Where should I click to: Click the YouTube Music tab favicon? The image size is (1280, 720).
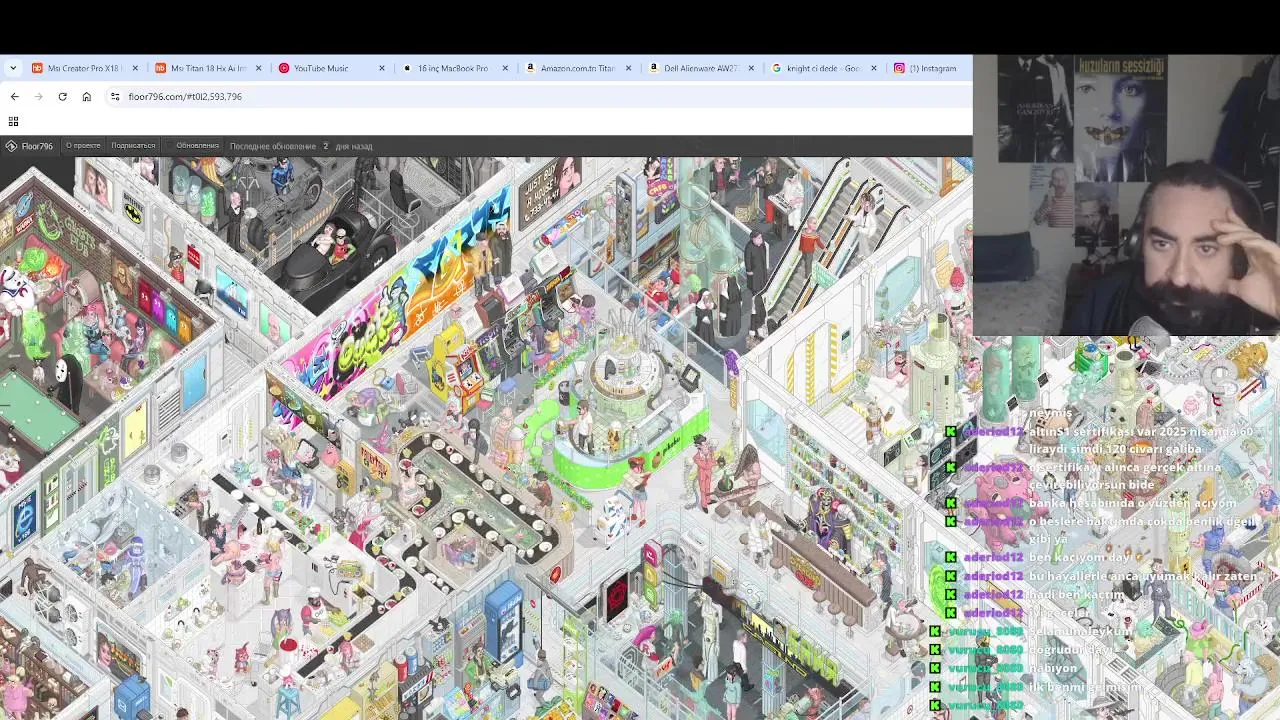point(284,68)
